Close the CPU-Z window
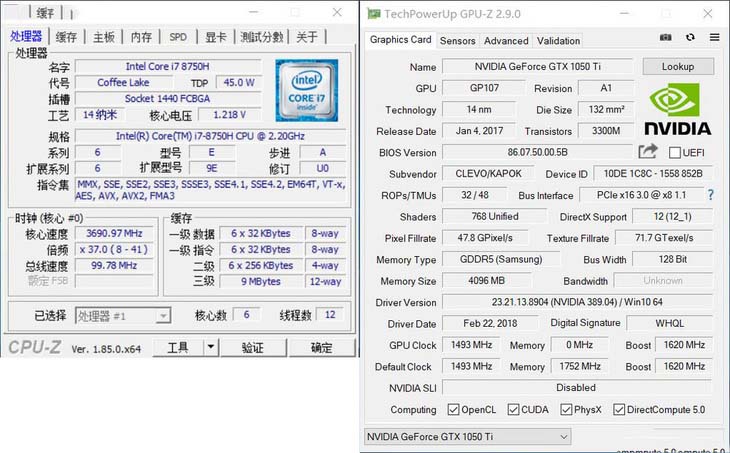The height and width of the screenshot is (453, 730). 337,13
